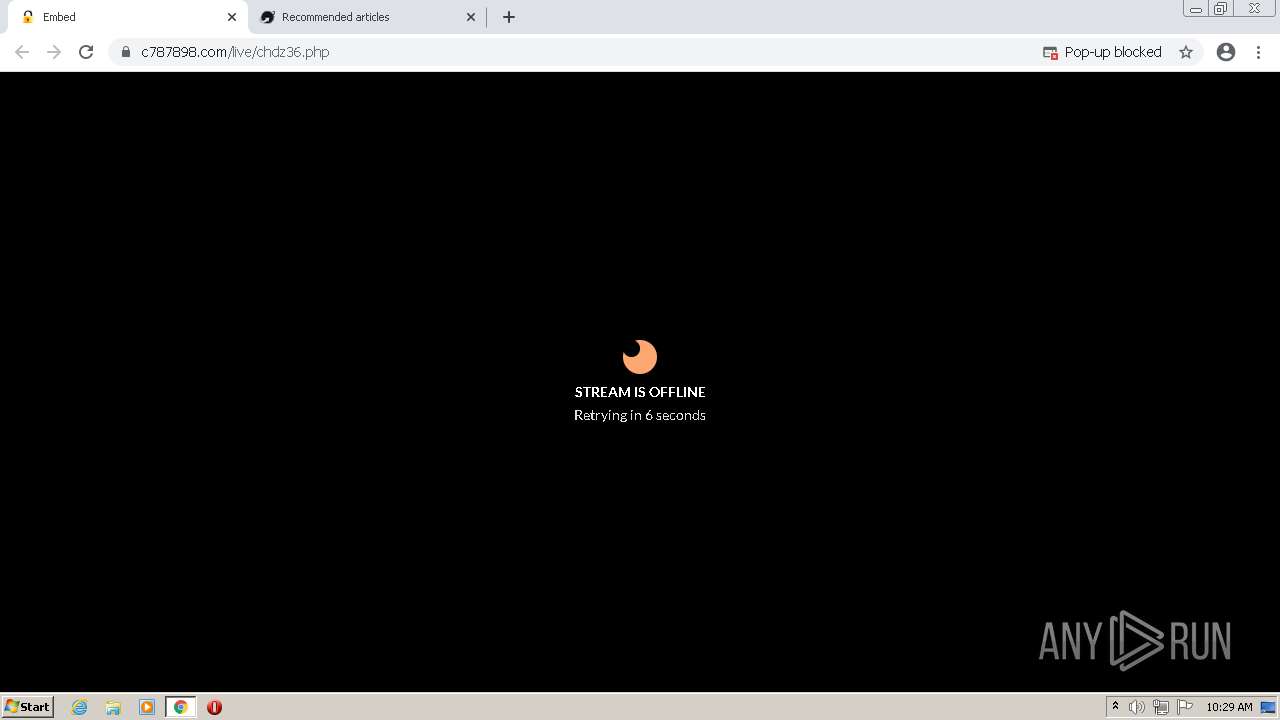This screenshot has width=1280, height=720.
Task: Open the Action Center flag icon
Action: [1185, 707]
